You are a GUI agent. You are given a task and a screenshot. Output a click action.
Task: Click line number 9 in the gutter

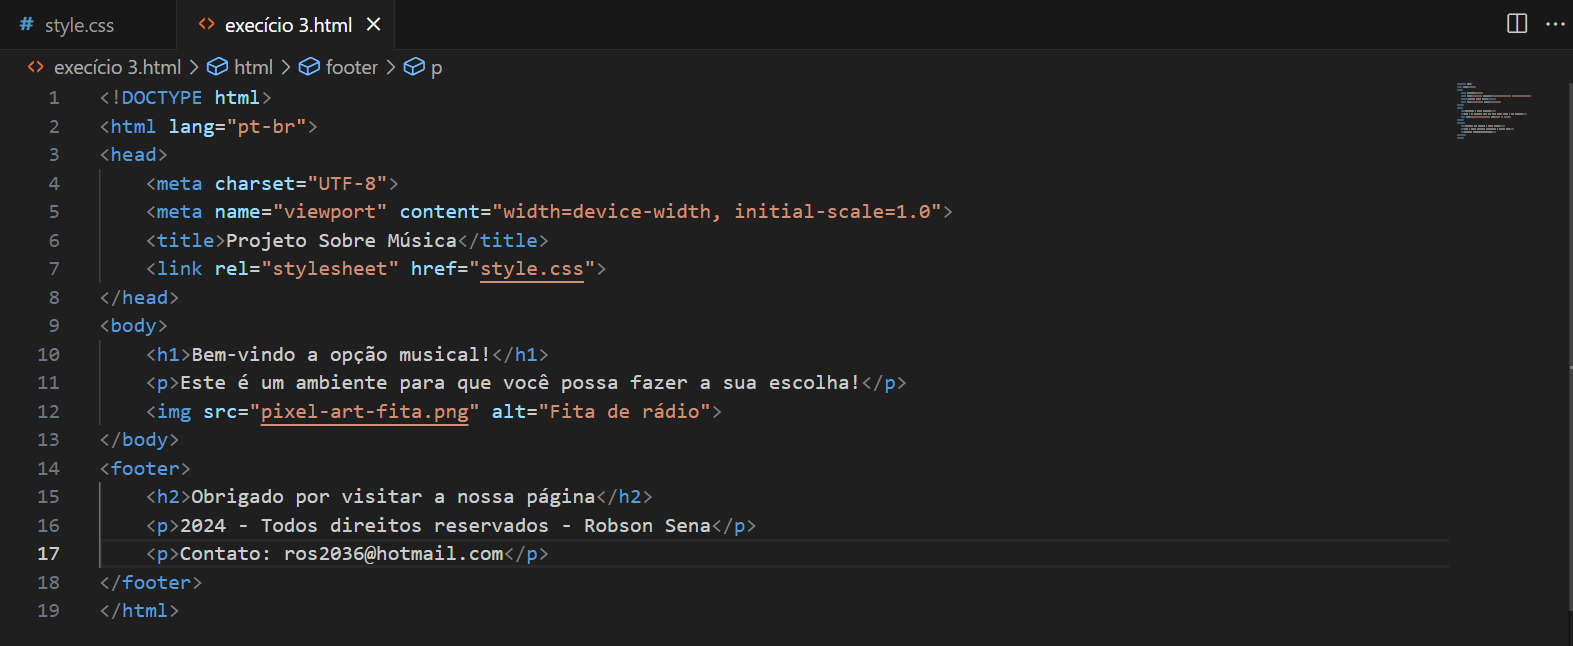[54, 326]
